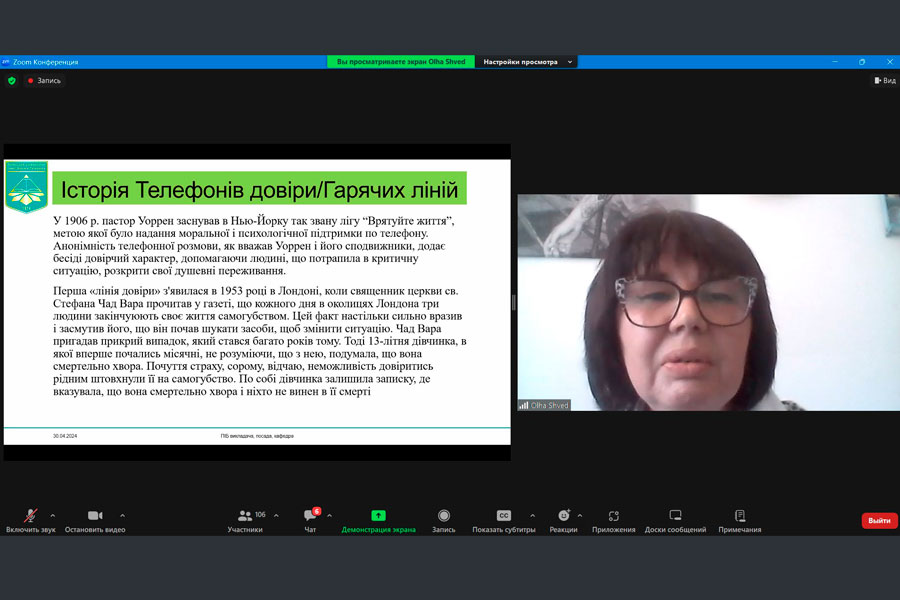Start Демонстрация экрана screen sharing
The image size is (900, 600).
click(x=378, y=521)
